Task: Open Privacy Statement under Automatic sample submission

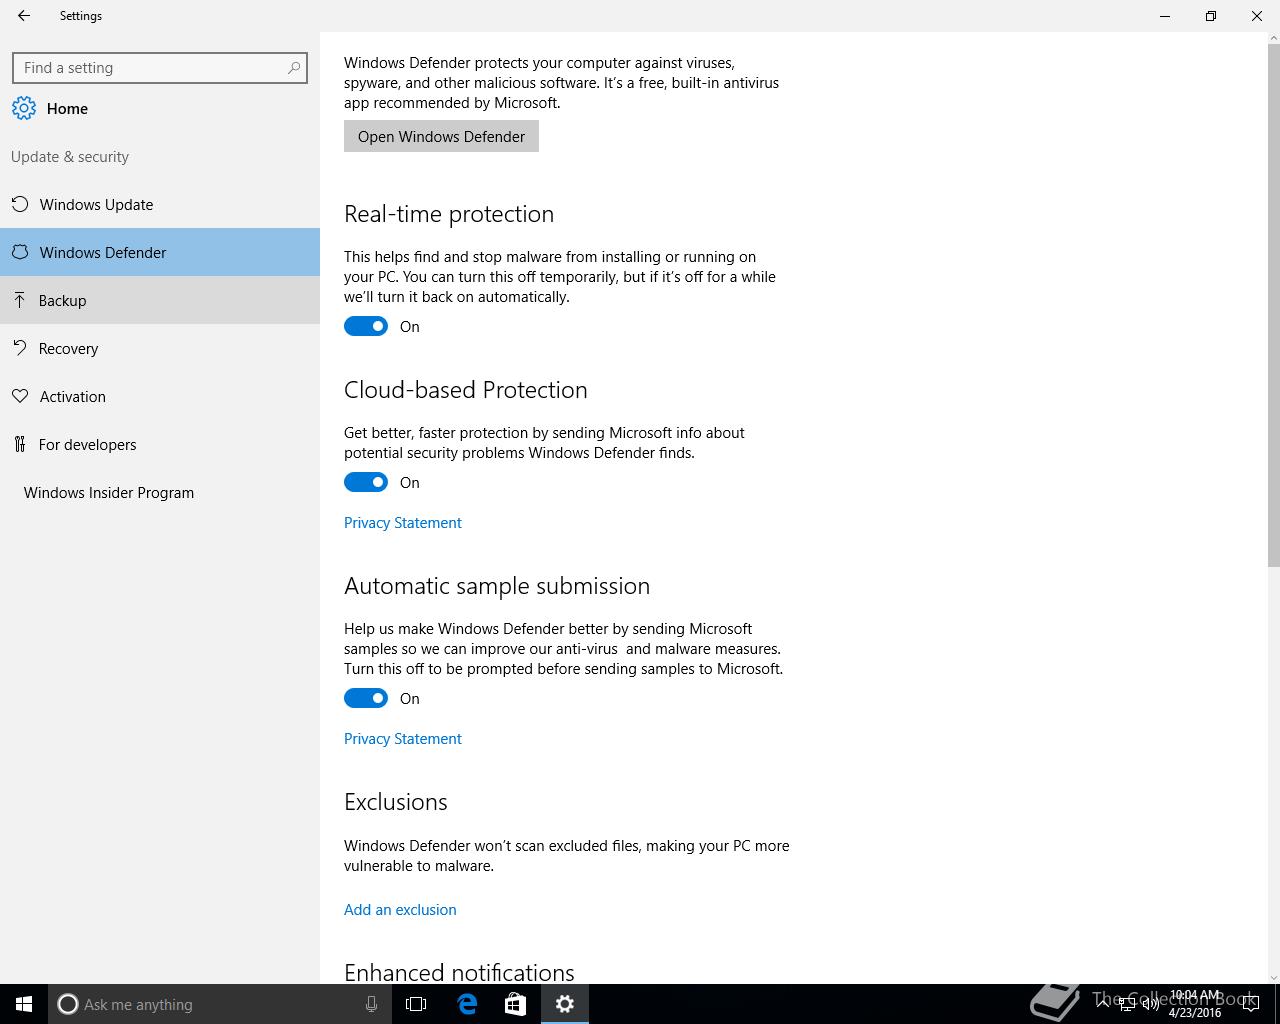Action: pos(403,738)
